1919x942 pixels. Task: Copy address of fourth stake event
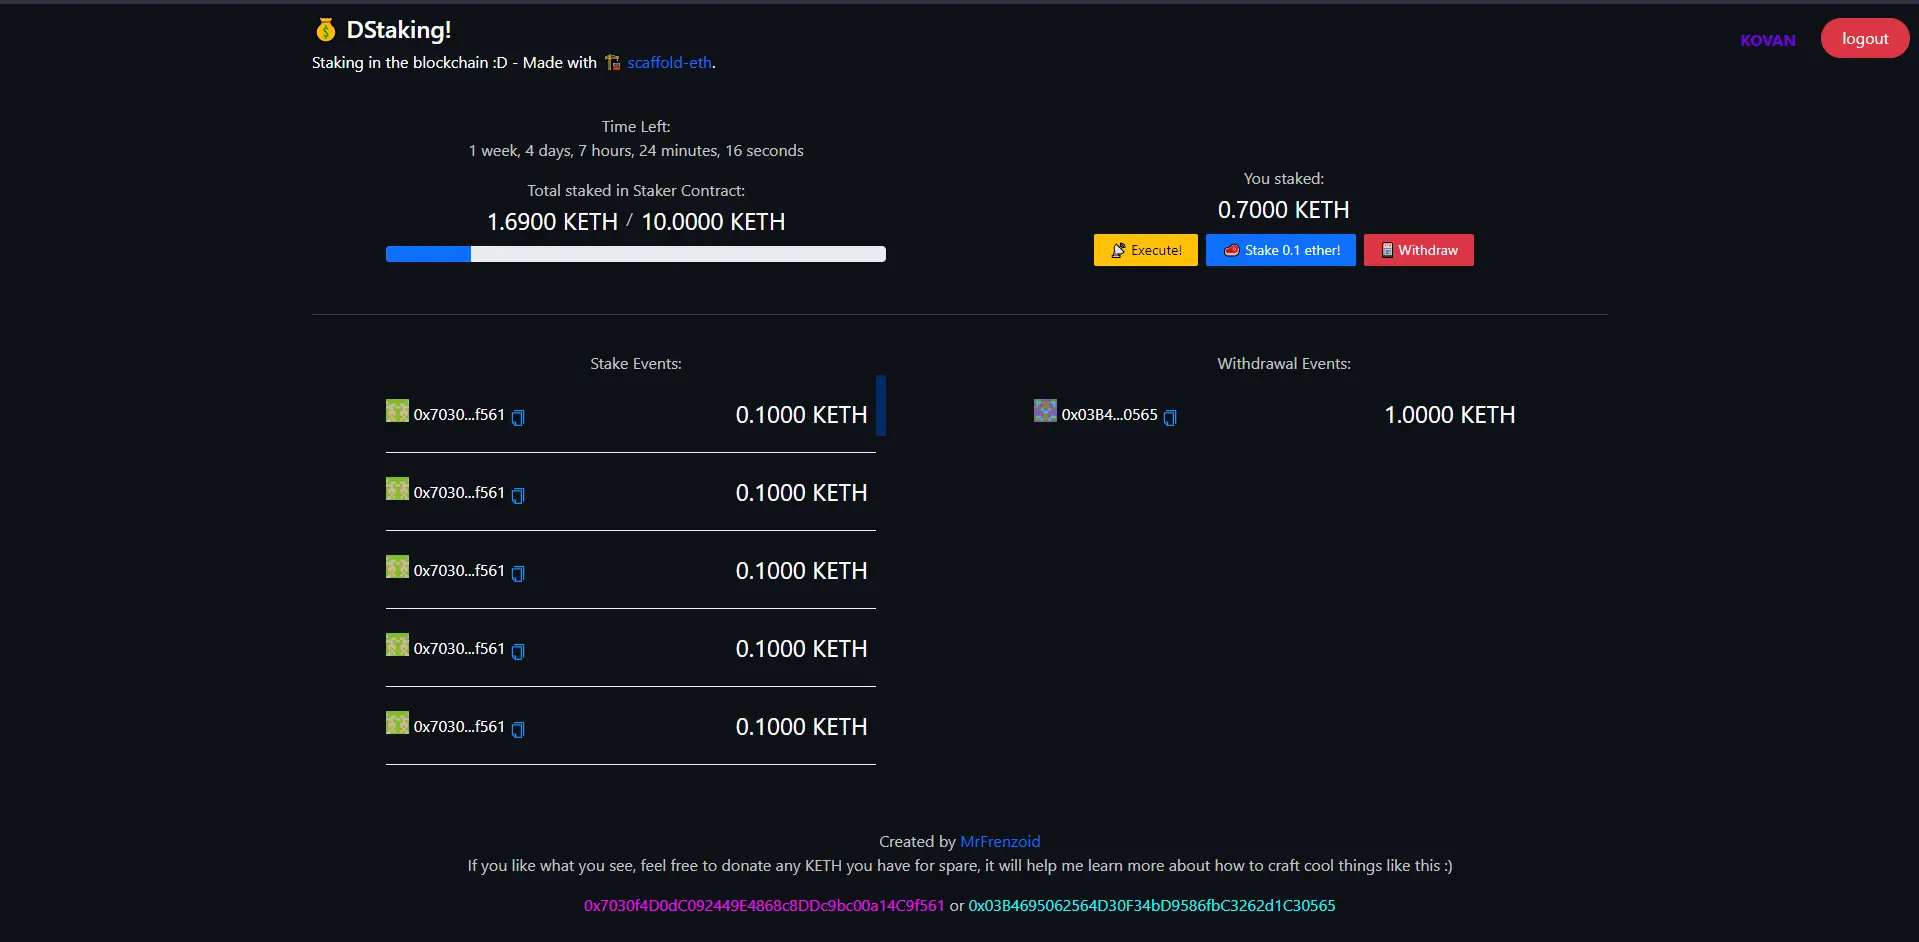coord(518,651)
